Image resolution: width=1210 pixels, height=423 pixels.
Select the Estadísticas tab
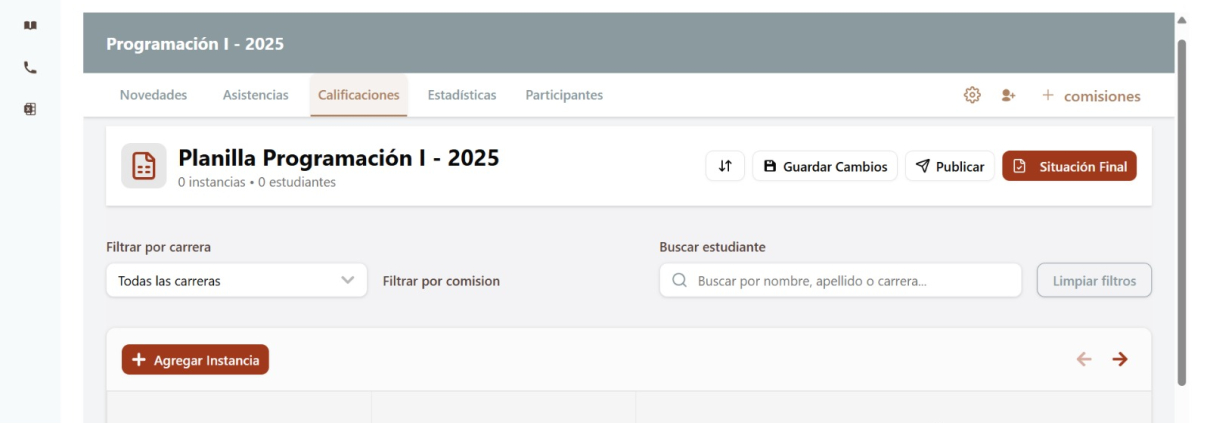(x=461, y=95)
